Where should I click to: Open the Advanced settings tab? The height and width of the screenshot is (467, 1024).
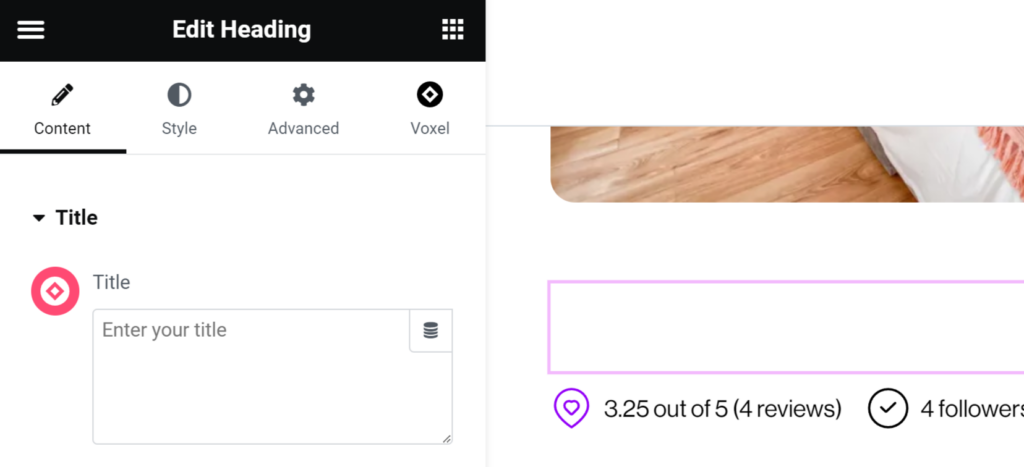303,110
